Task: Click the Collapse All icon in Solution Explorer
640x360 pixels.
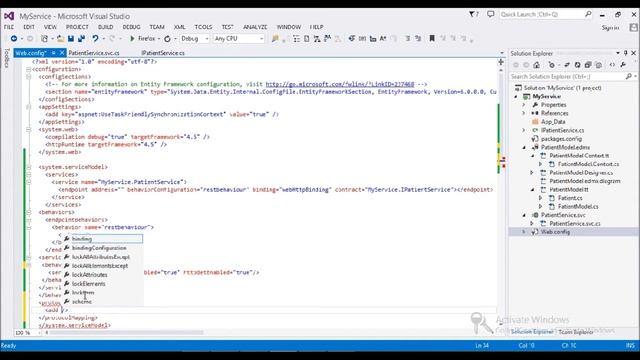Action: click(588, 65)
